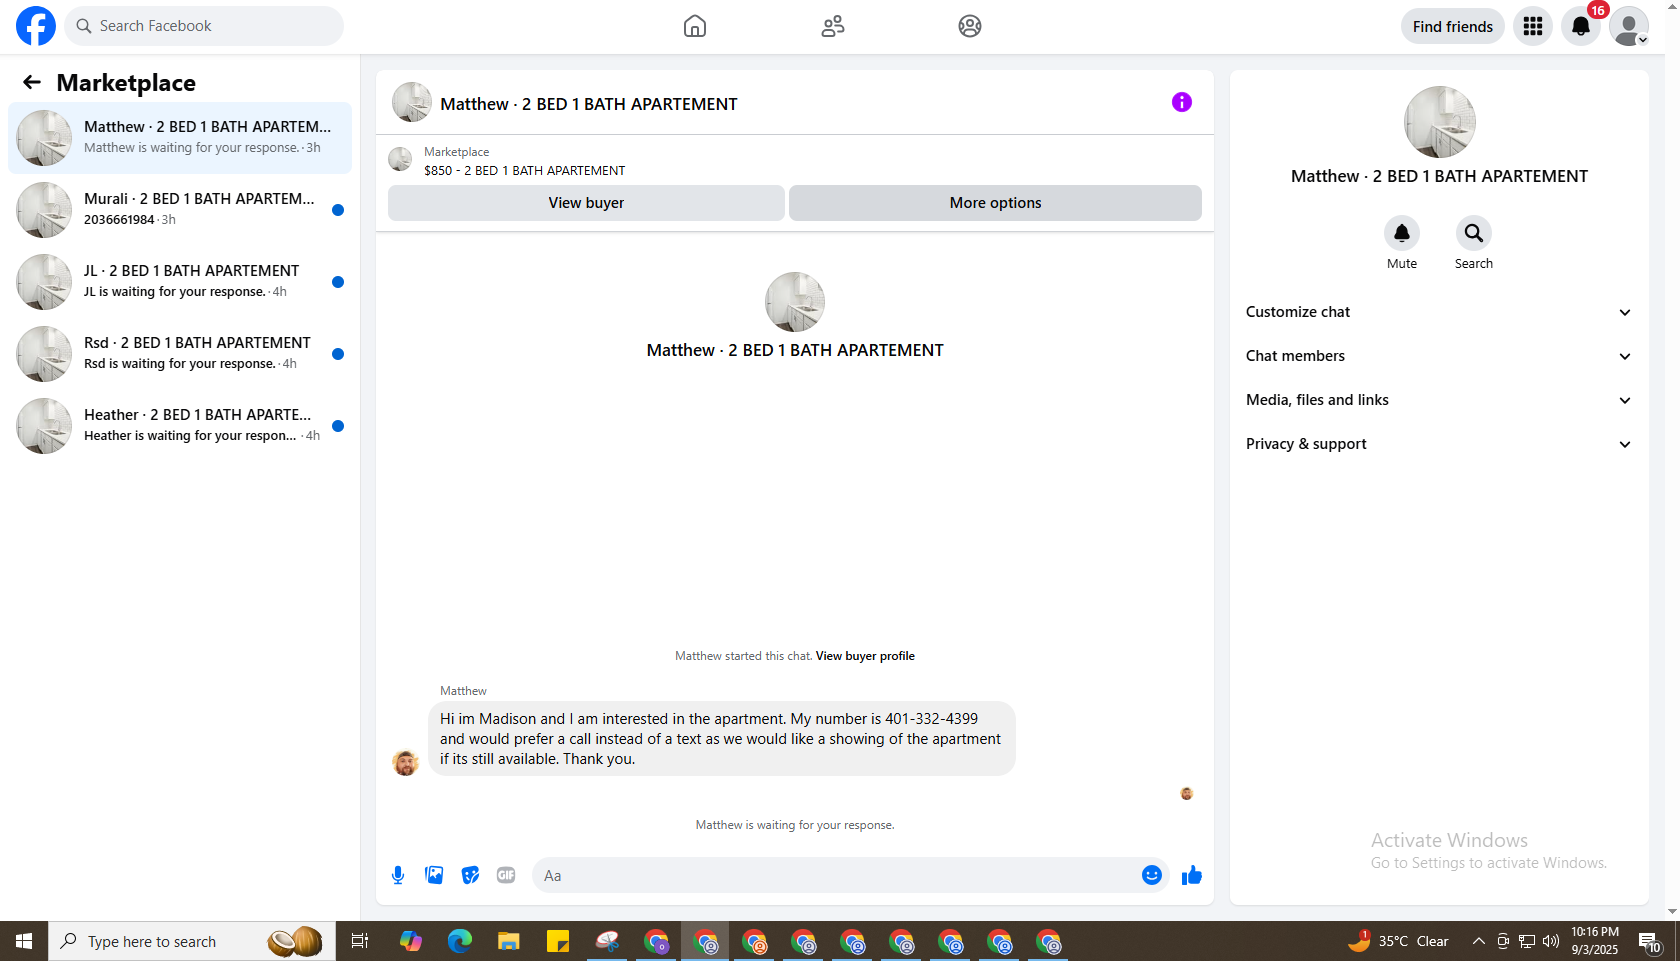This screenshot has height=961, width=1680.
Task: Click the More options button
Action: point(995,203)
